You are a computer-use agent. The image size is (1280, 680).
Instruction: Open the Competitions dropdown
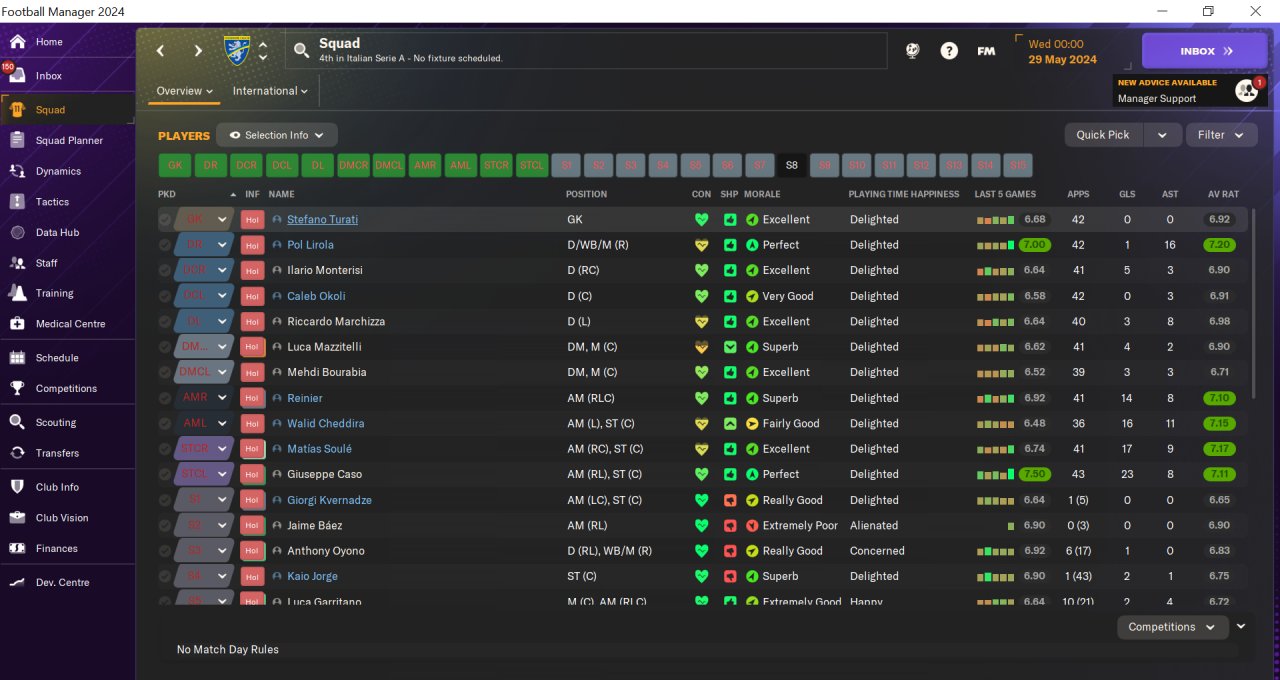coord(1172,627)
